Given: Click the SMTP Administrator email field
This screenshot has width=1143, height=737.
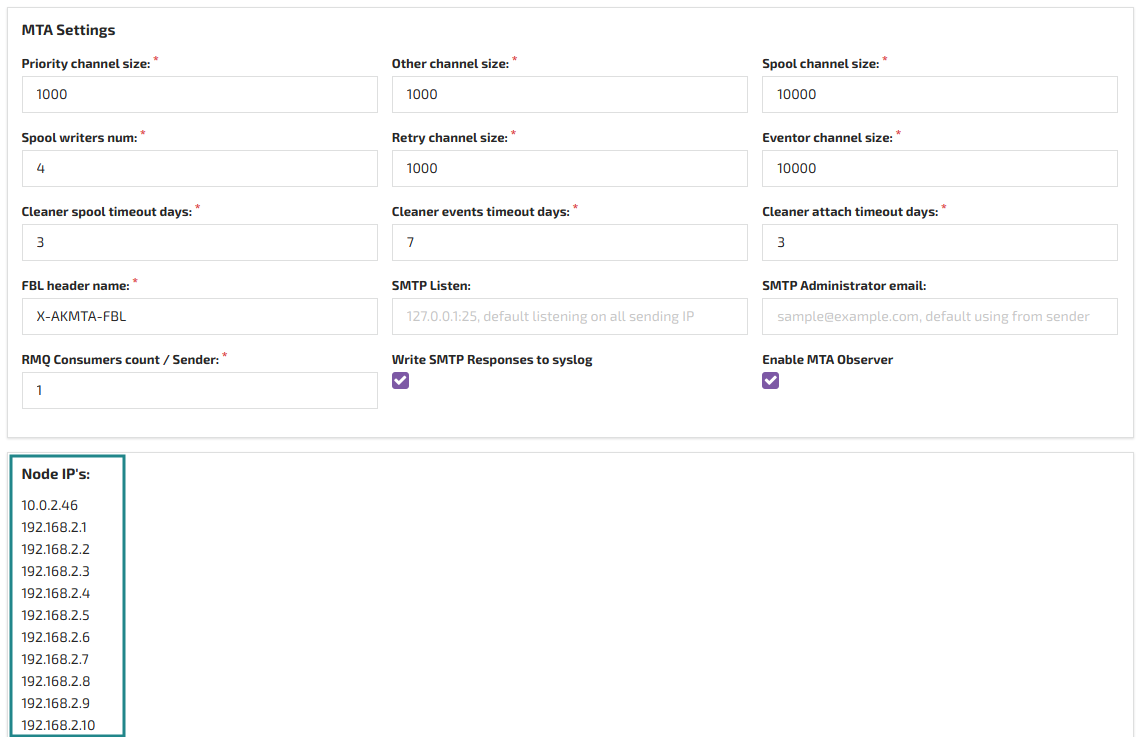Looking at the screenshot, I should click(939, 317).
